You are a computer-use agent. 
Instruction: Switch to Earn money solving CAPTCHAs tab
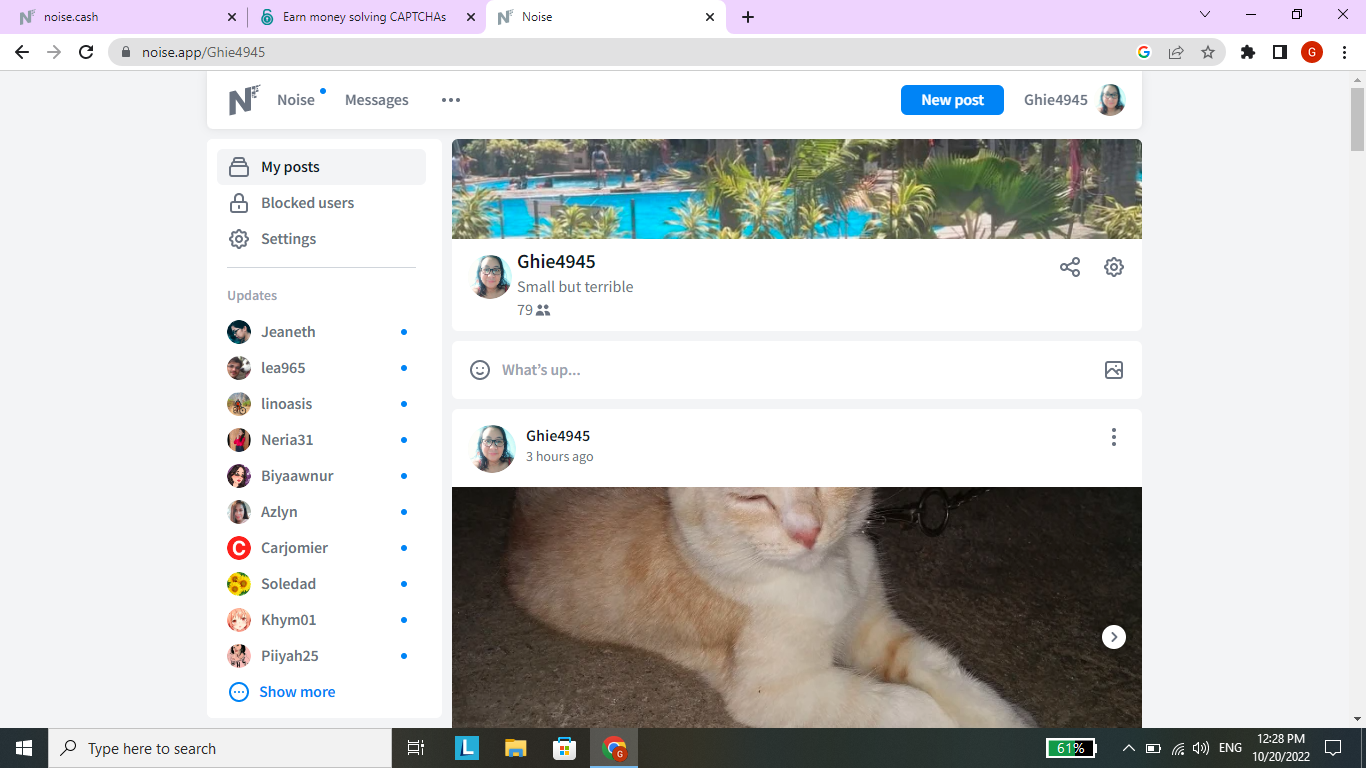tap(366, 17)
